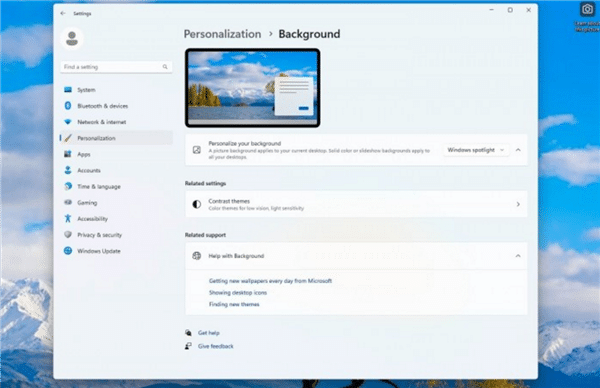Click the Apps sidebar icon
The image size is (600, 388).
[68, 154]
